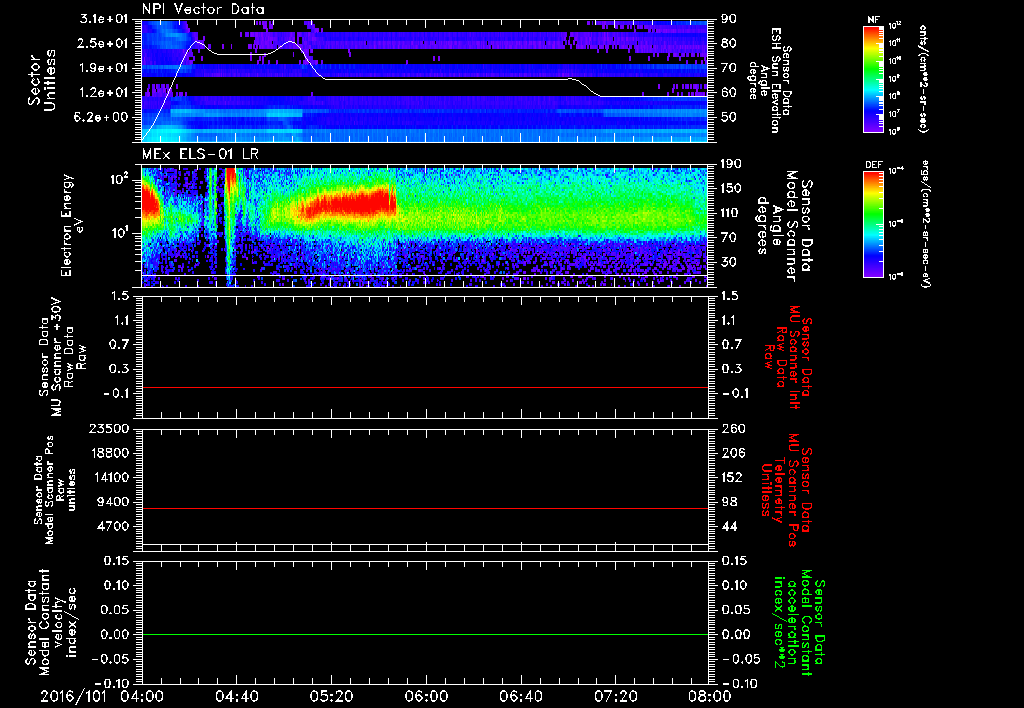Select the "NPI Vector Data" panel title
The width and height of the screenshot is (1024, 708).
pos(204,9)
